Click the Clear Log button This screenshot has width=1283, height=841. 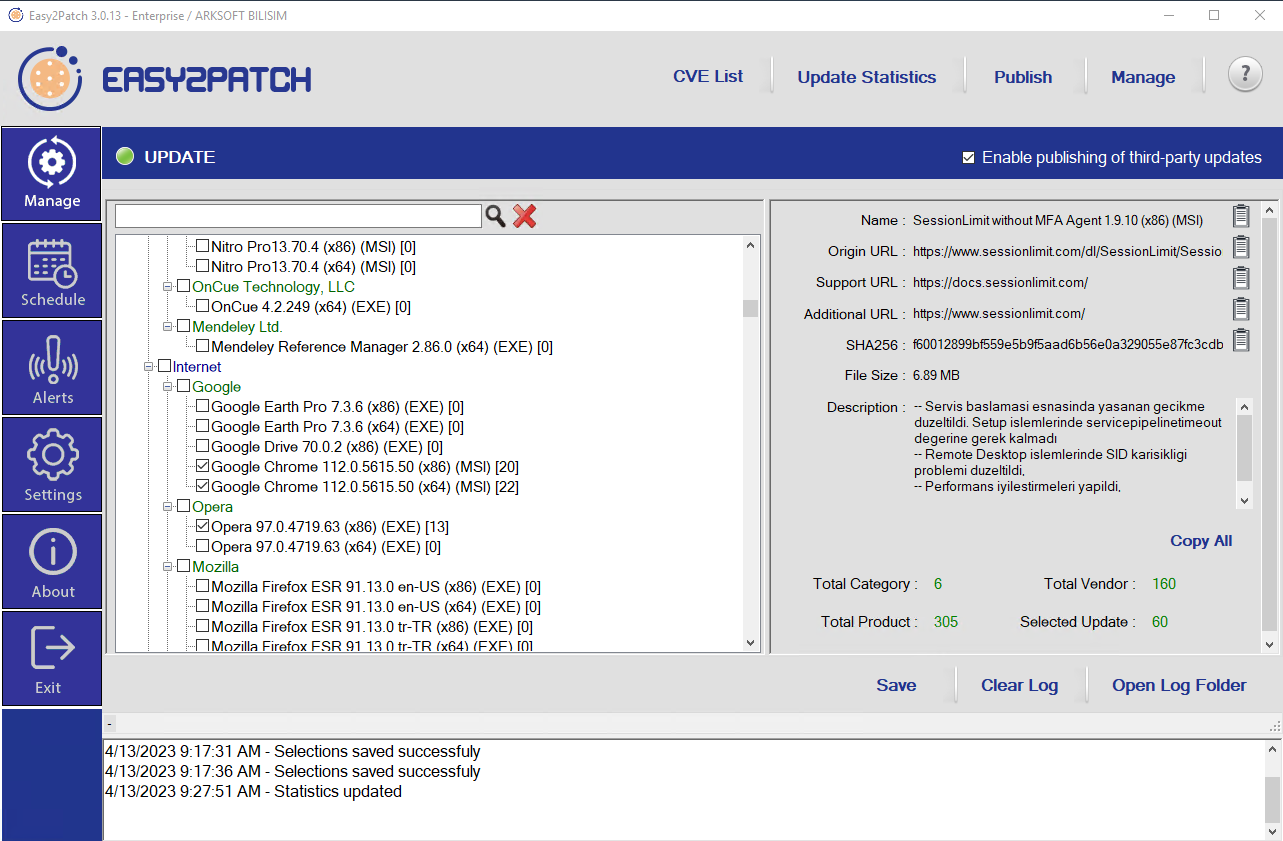(1018, 685)
